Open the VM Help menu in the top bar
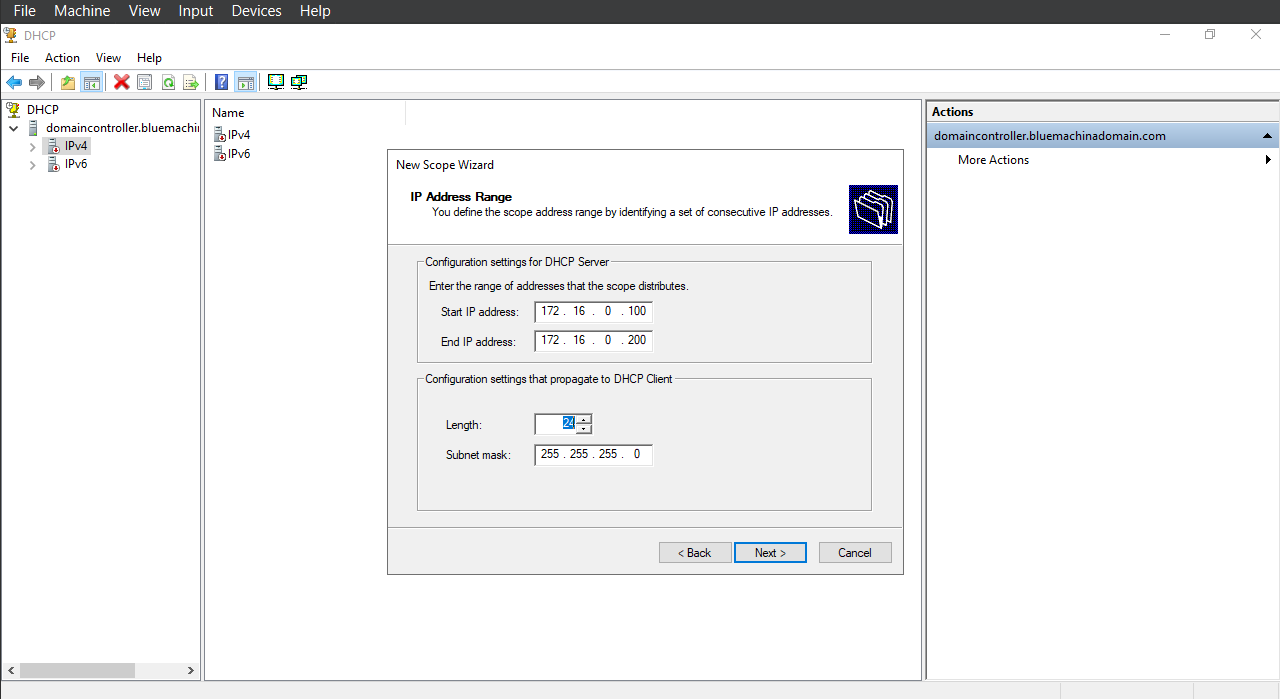The width and height of the screenshot is (1280, 699). point(315,11)
